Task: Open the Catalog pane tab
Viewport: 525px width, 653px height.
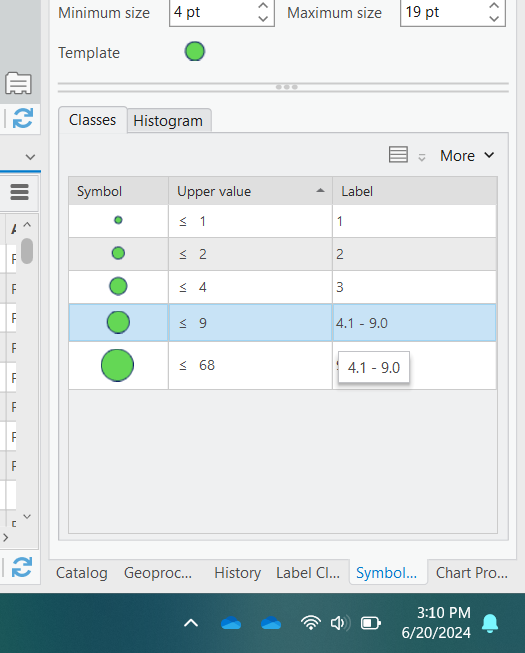Action: pyautogui.click(x=82, y=573)
